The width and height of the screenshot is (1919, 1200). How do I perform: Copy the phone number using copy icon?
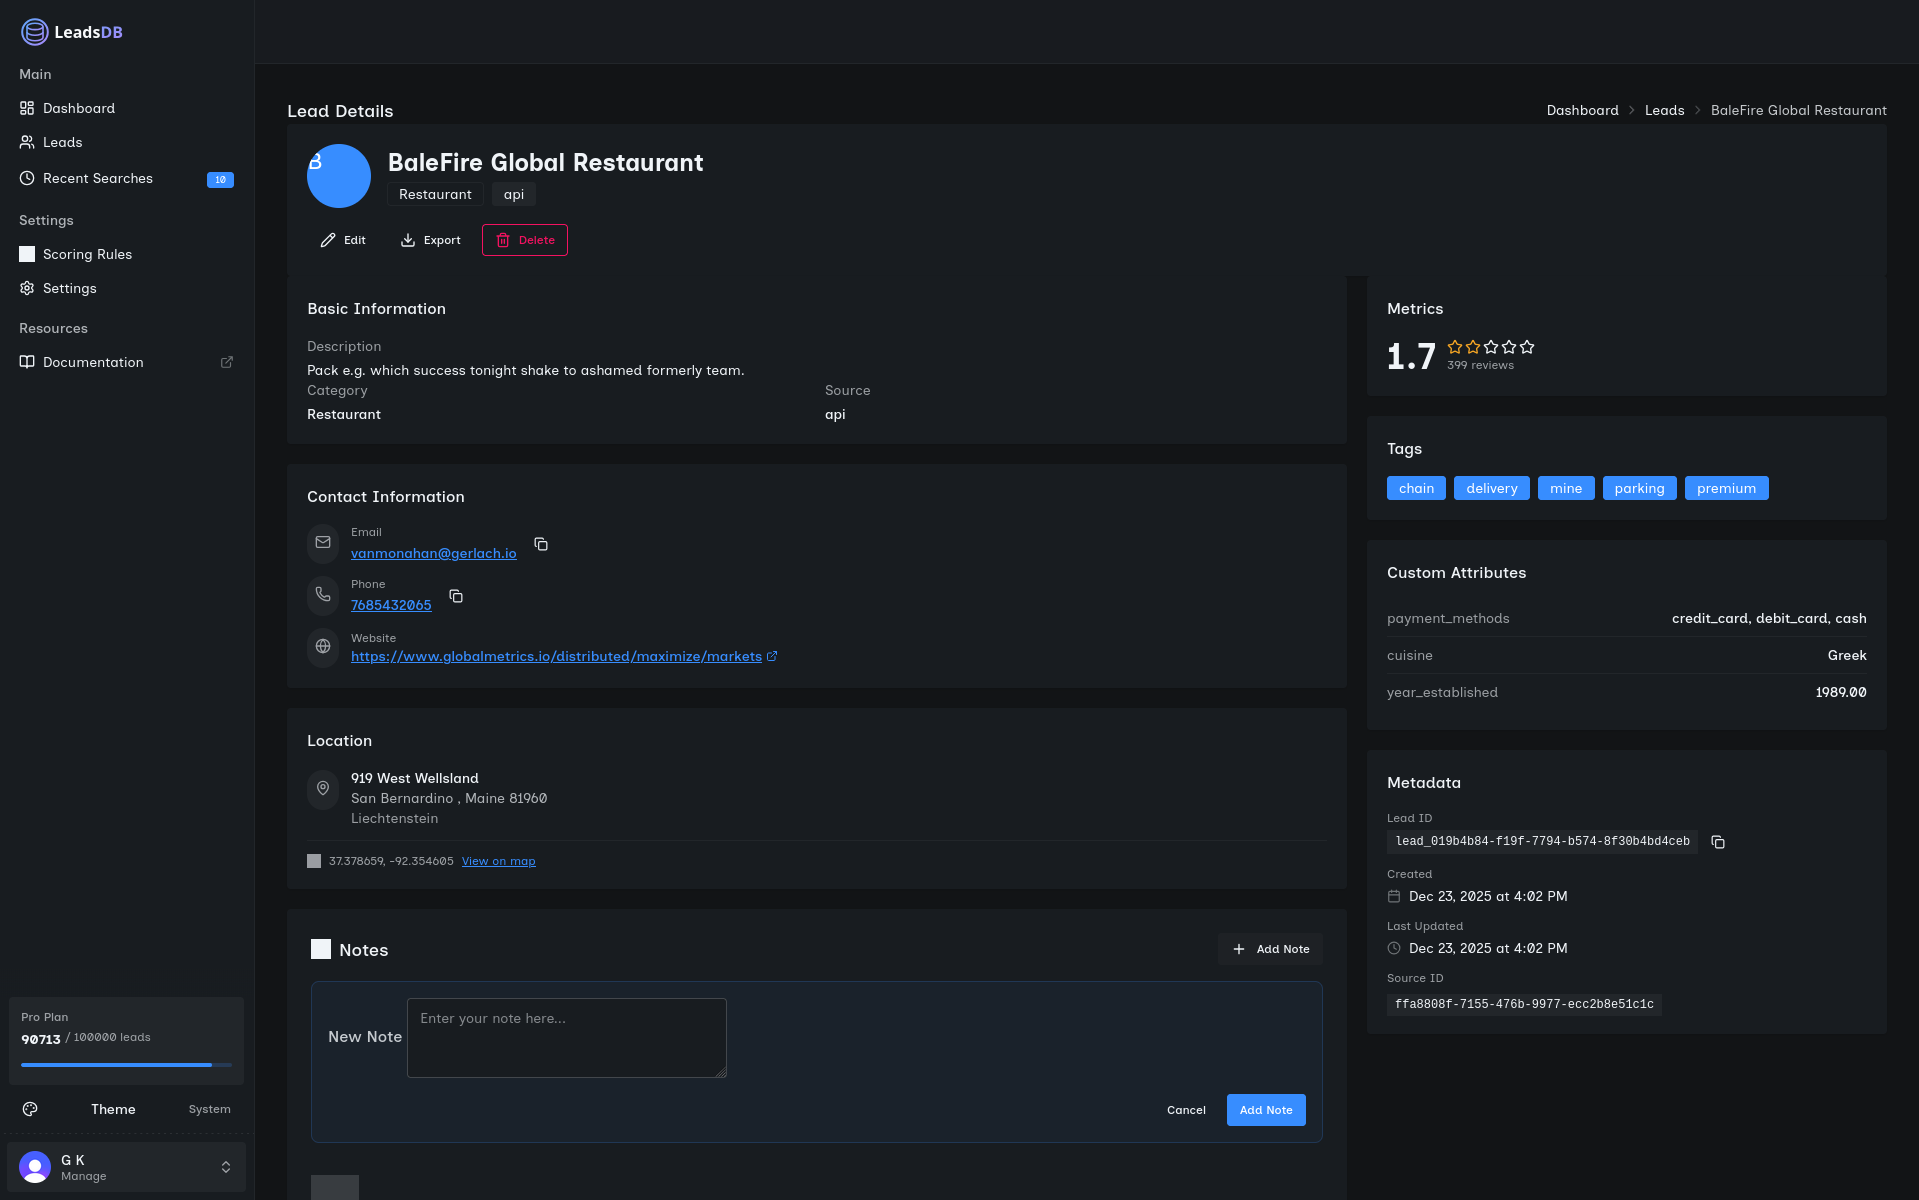point(456,596)
